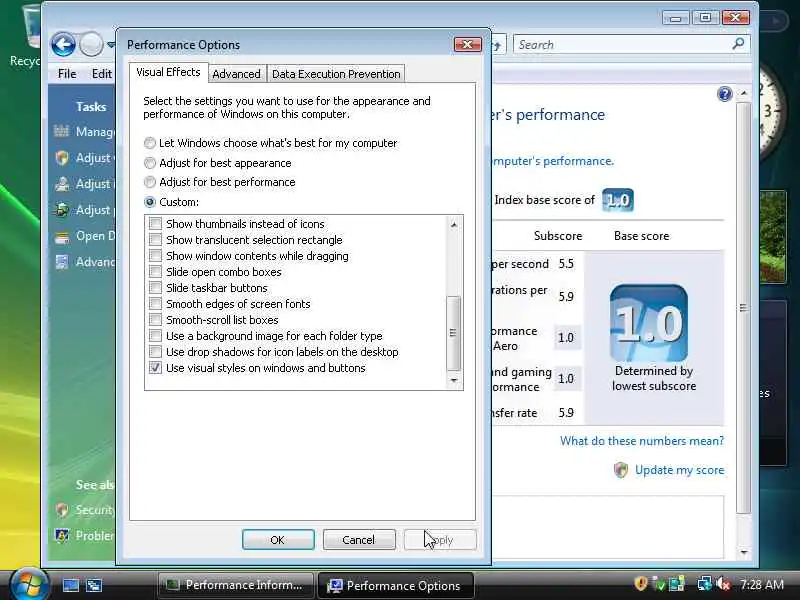Click the Forward arrow next to Back
This screenshot has height=600, width=800.
pos(91,44)
